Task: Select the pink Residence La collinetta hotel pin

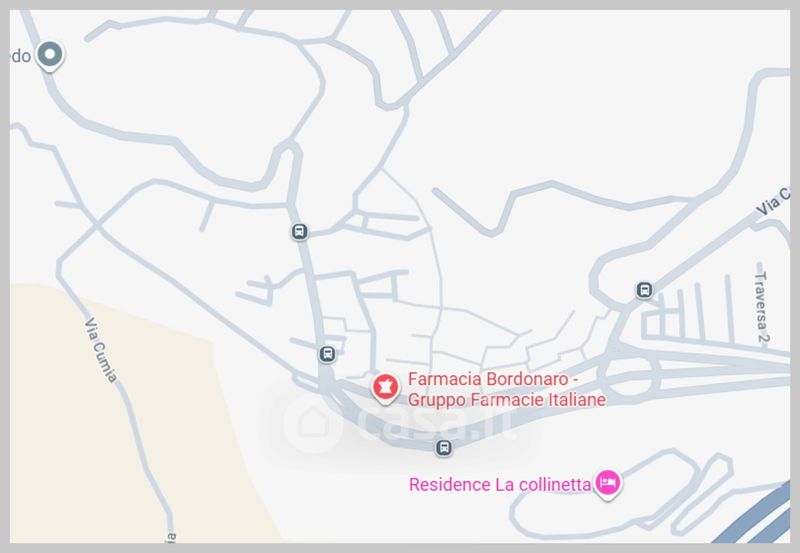Action: [x=608, y=483]
